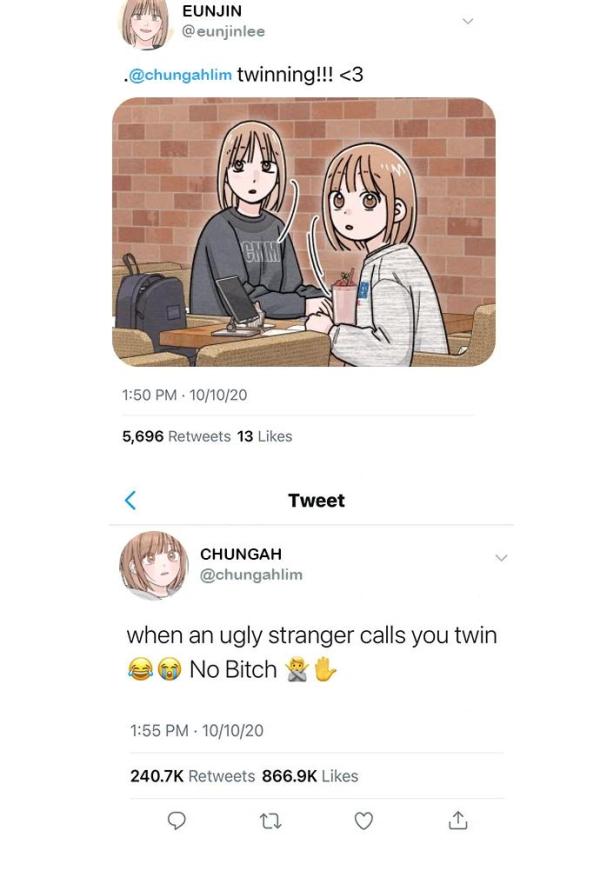
Task: Go back using the blue chevron
Action: click(x=130, y=500)
